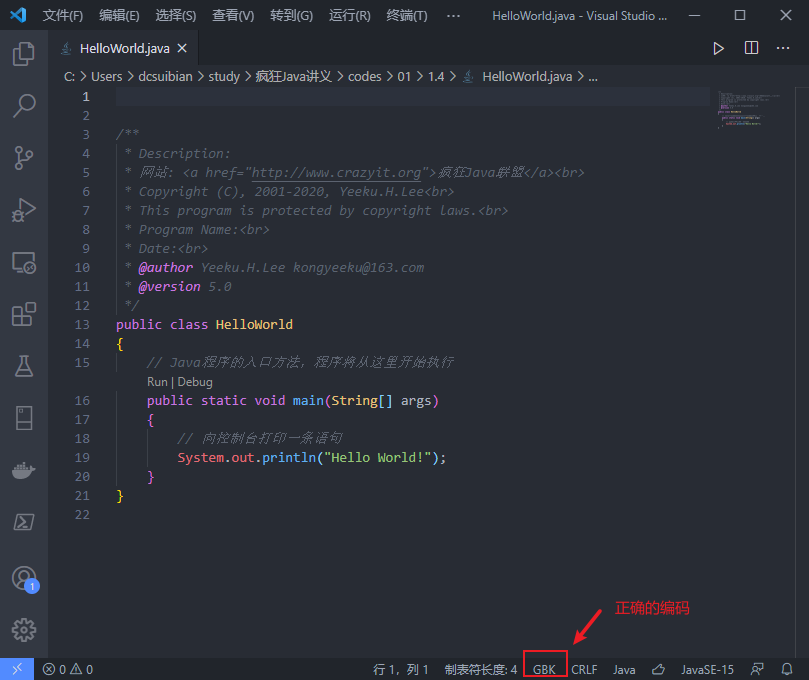Click the Debug CodeLens above main
The width and height of the screenshot is (809, 680).
195,382
